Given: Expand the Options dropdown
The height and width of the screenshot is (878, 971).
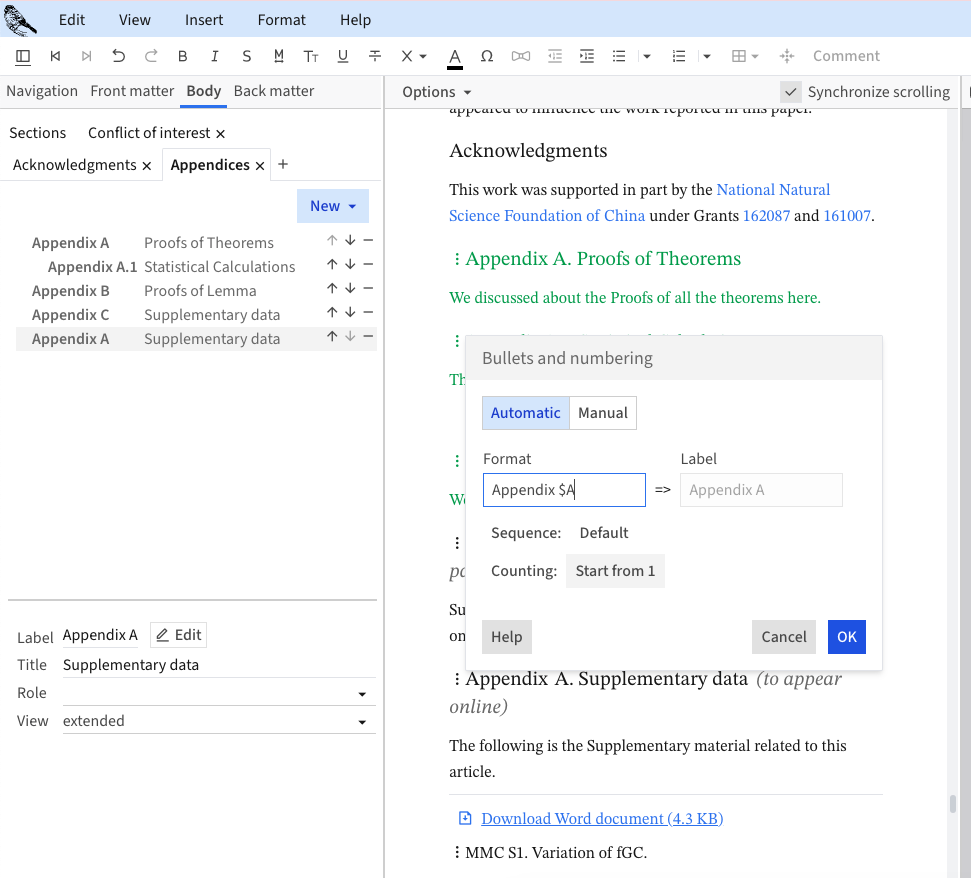Looking at the screenshot, I should pyautogui.click(x=436, y=92).
